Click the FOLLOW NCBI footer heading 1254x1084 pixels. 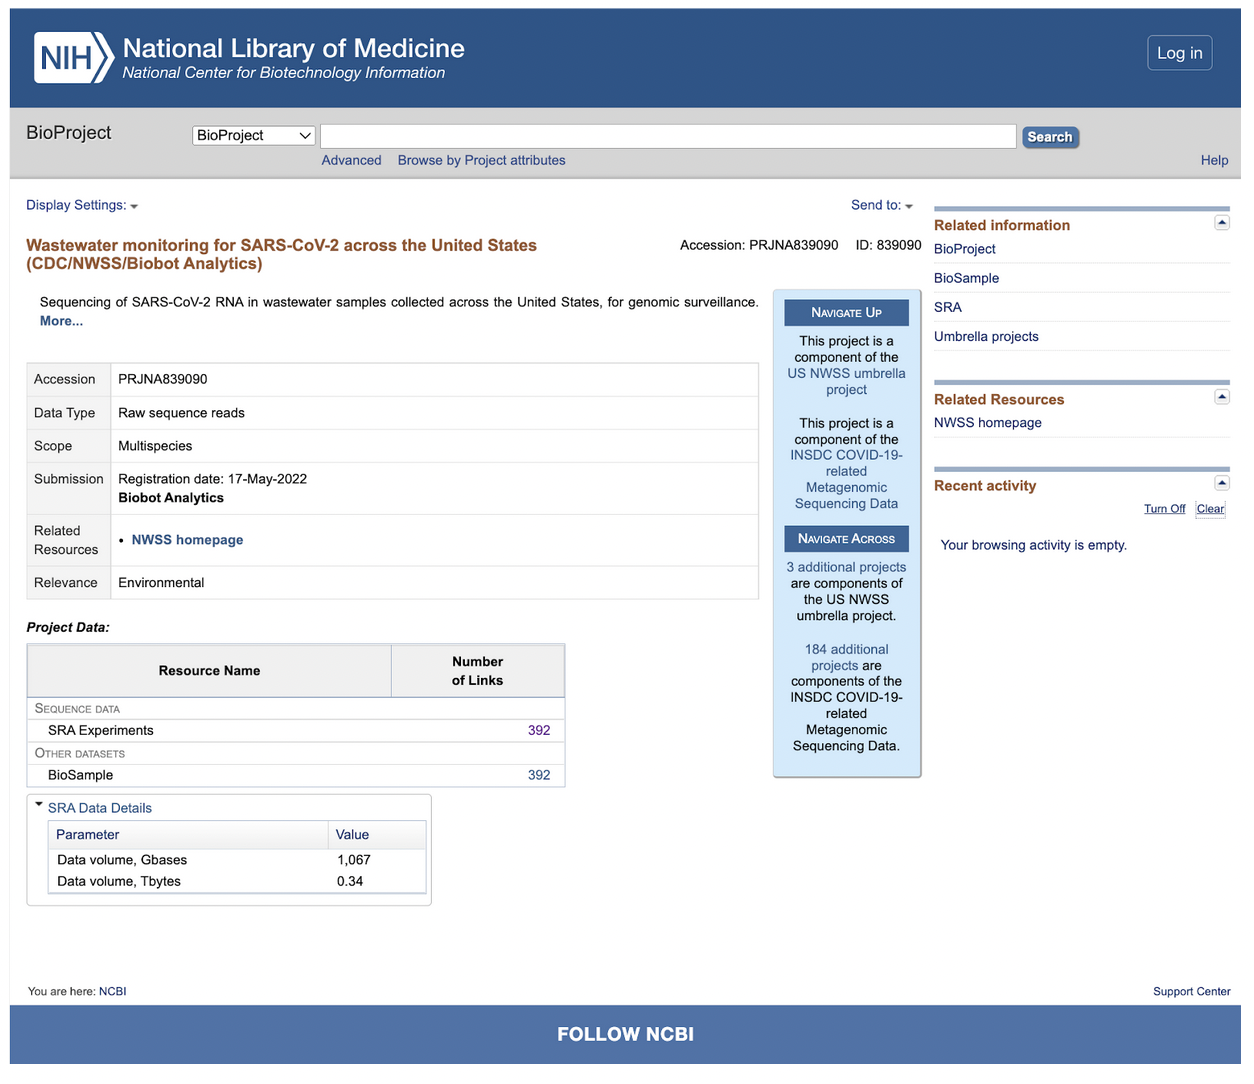625,1035
